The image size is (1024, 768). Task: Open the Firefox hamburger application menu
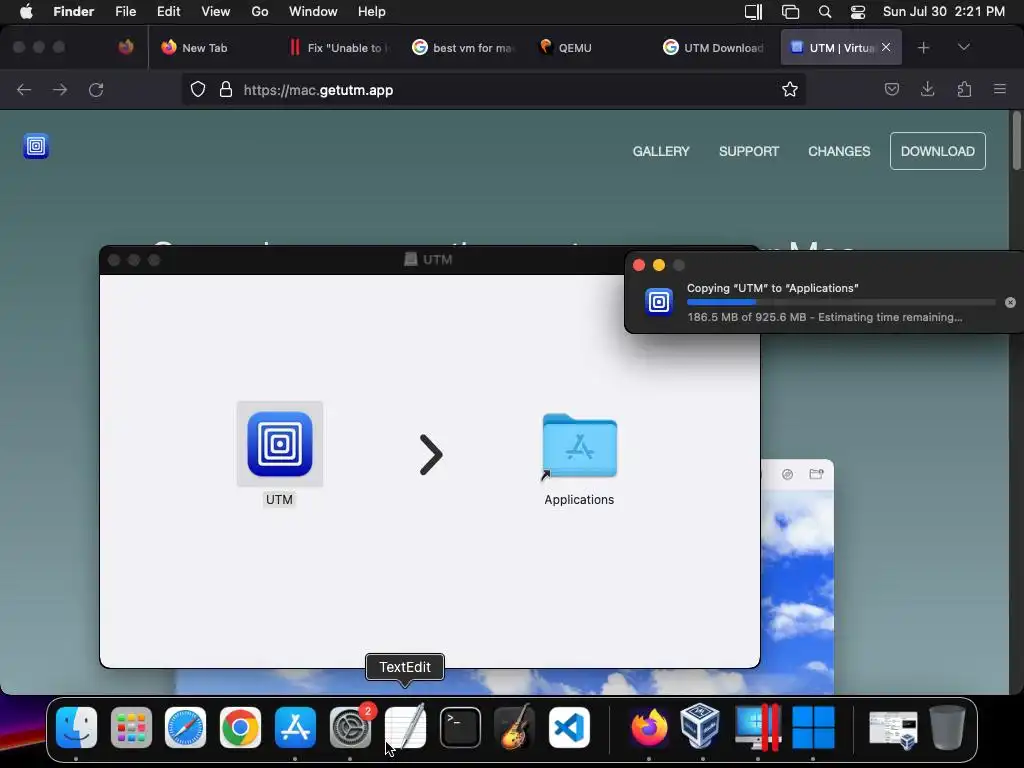coord(1000,89)
